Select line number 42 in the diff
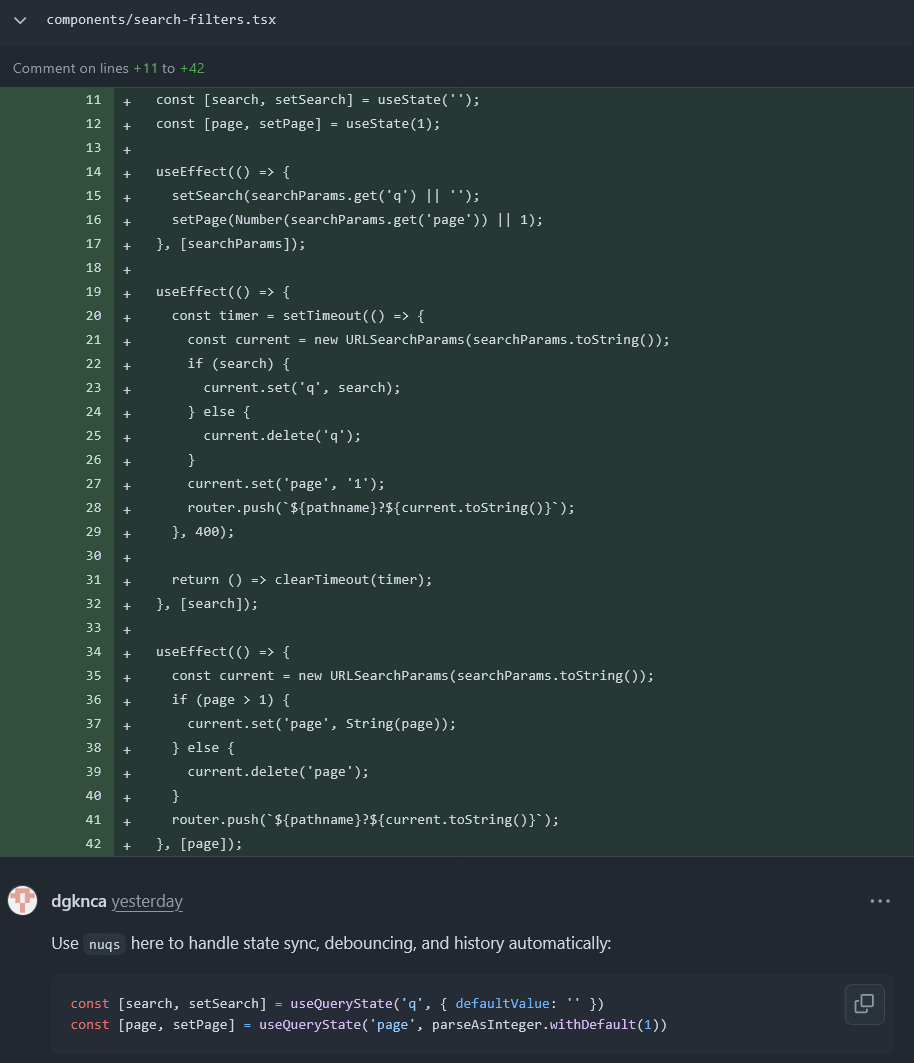 (94, 844)
